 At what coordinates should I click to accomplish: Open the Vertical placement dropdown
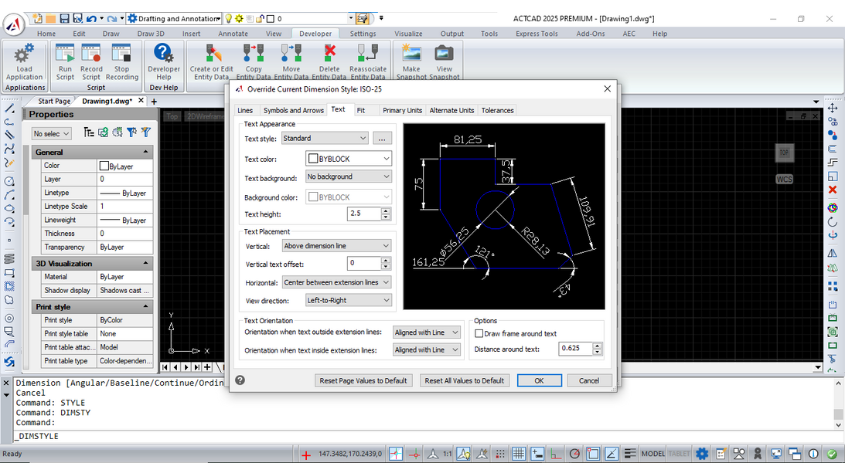(336, 246)
